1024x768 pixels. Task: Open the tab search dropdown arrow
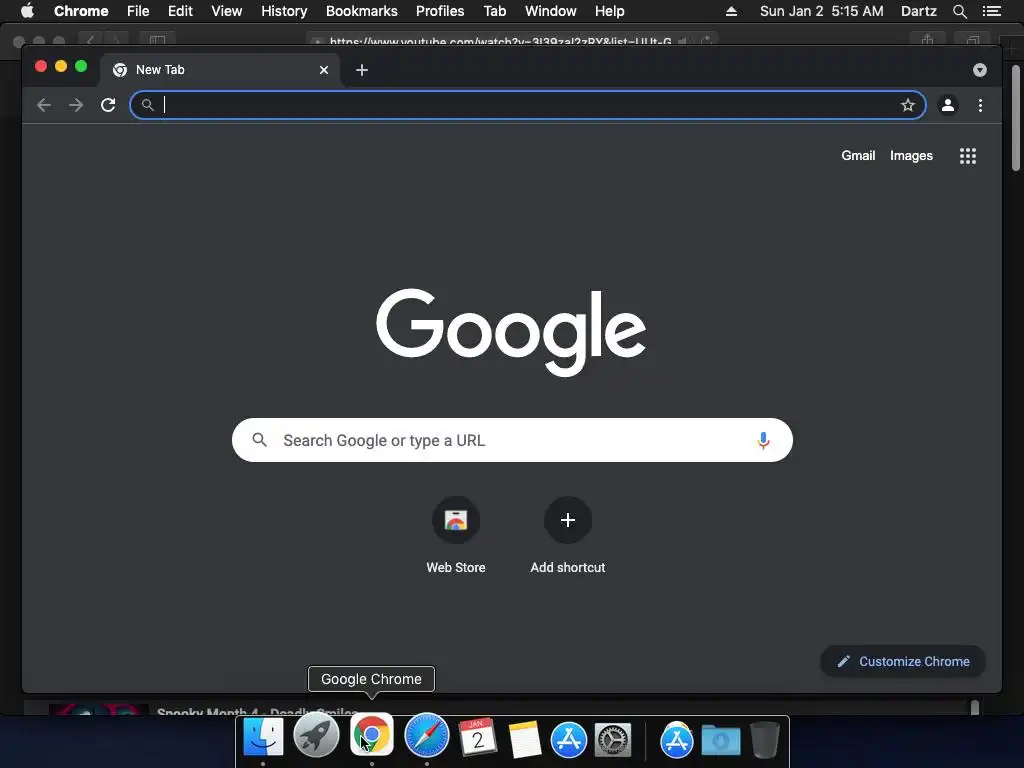[980, 70]
